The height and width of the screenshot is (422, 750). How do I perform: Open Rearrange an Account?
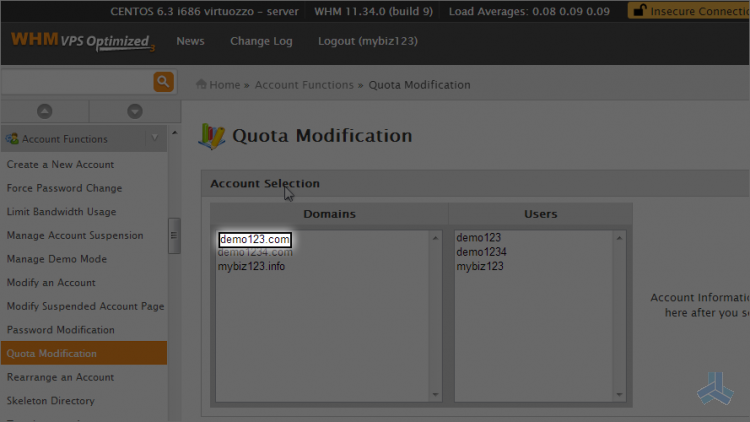pyautogui.click(x=60, y=377)
